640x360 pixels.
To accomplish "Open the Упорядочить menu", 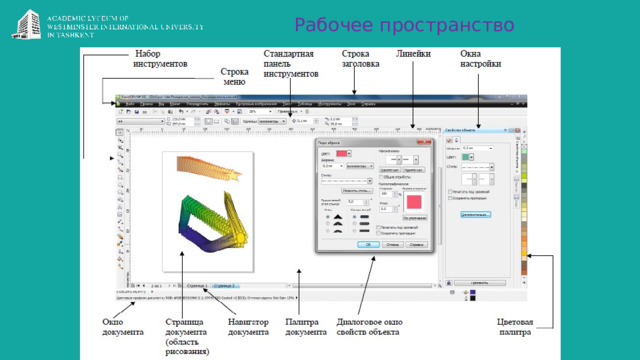I will (x=197, y=104).
